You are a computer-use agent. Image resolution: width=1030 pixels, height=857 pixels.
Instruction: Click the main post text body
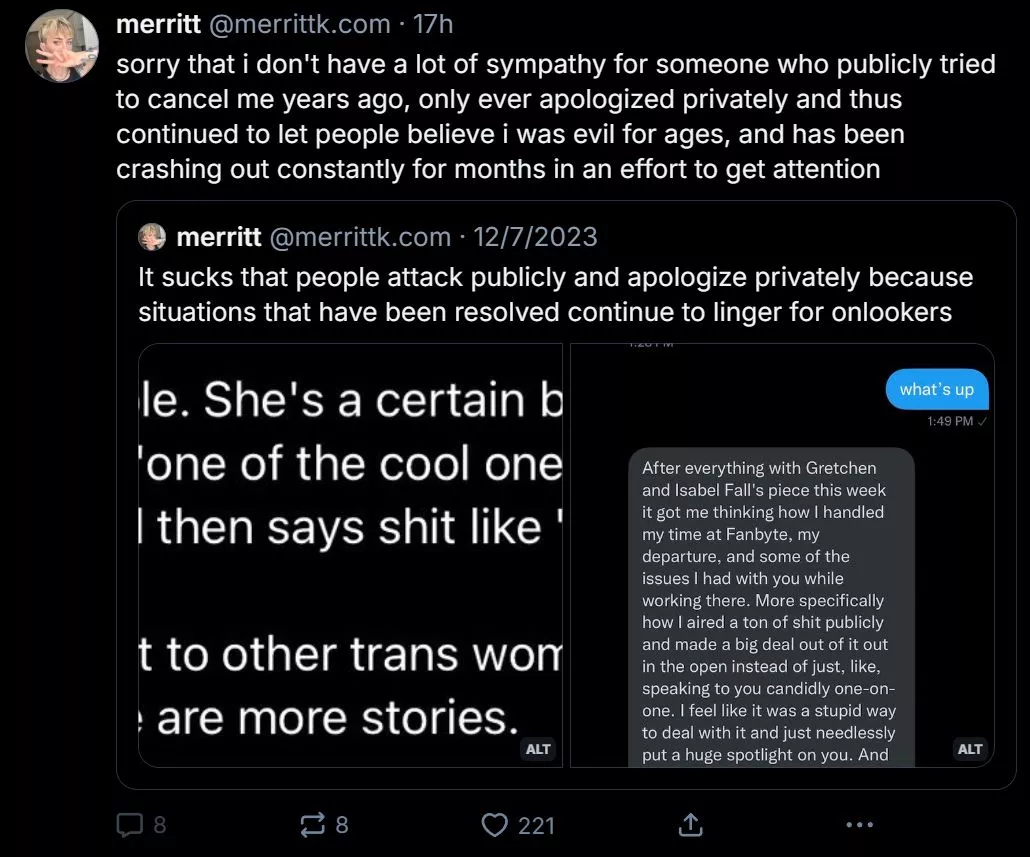(555, 117)
